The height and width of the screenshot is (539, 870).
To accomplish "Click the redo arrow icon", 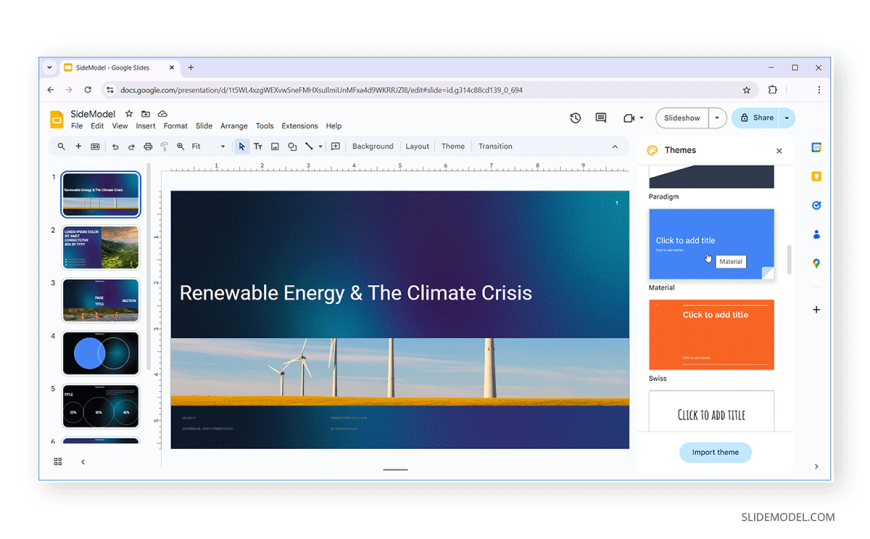I will tap(131, 147).
